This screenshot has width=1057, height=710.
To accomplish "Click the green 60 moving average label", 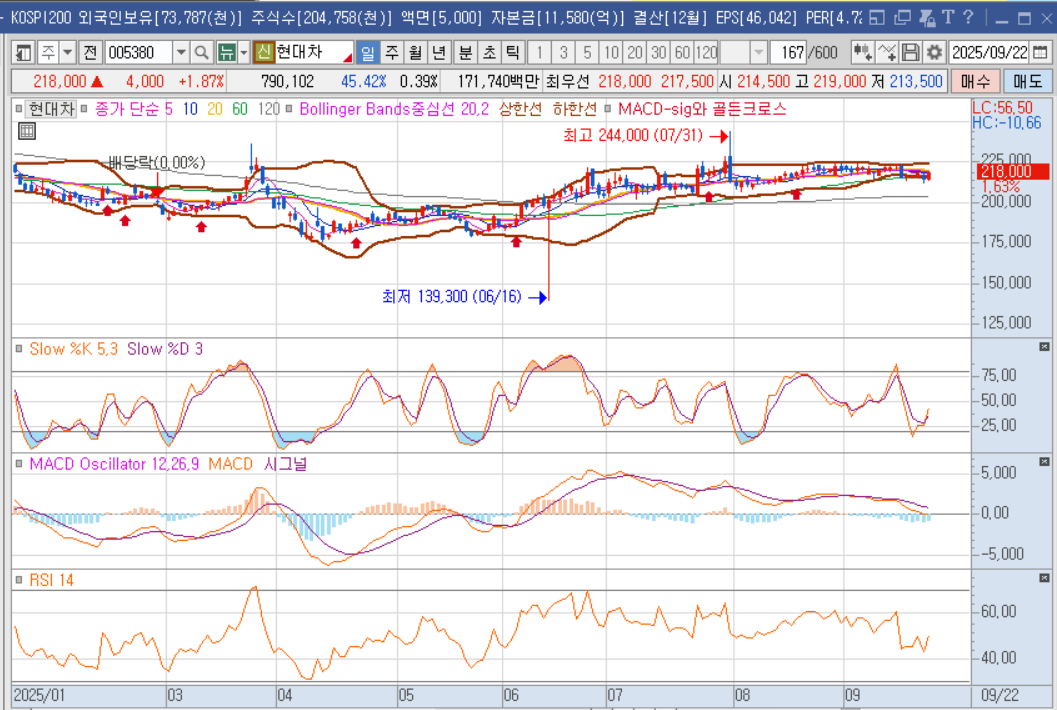I will coord(240,109).
